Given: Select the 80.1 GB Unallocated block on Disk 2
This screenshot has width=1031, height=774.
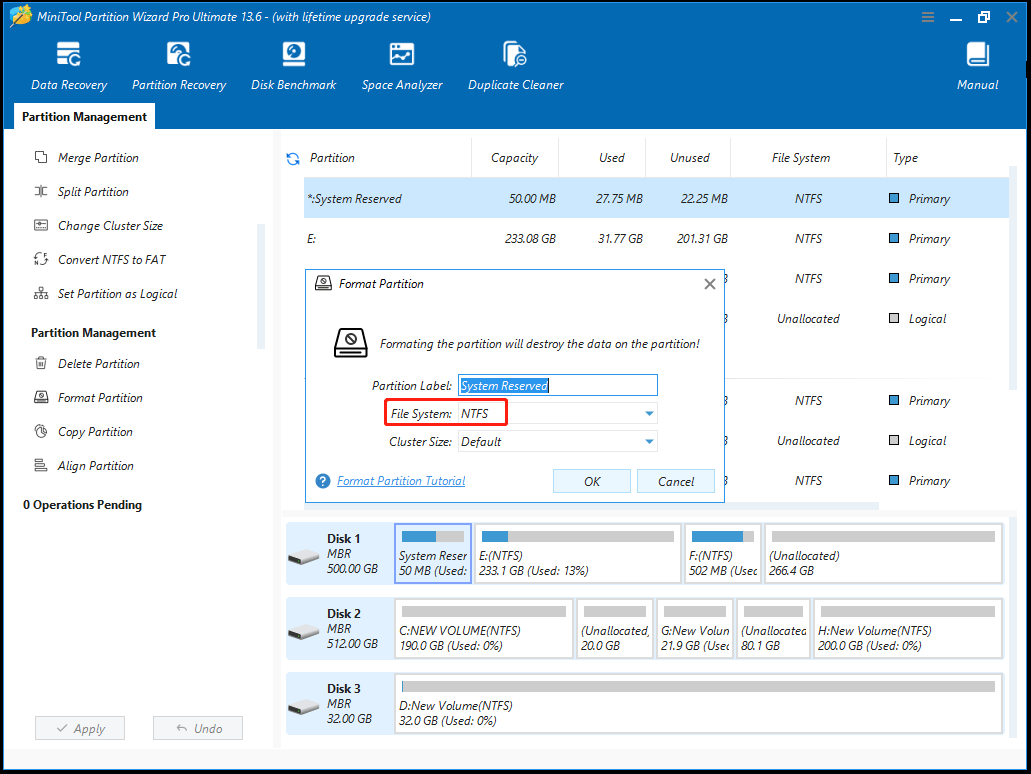Looking at the screenshot, I should click(x=773, y=629).
